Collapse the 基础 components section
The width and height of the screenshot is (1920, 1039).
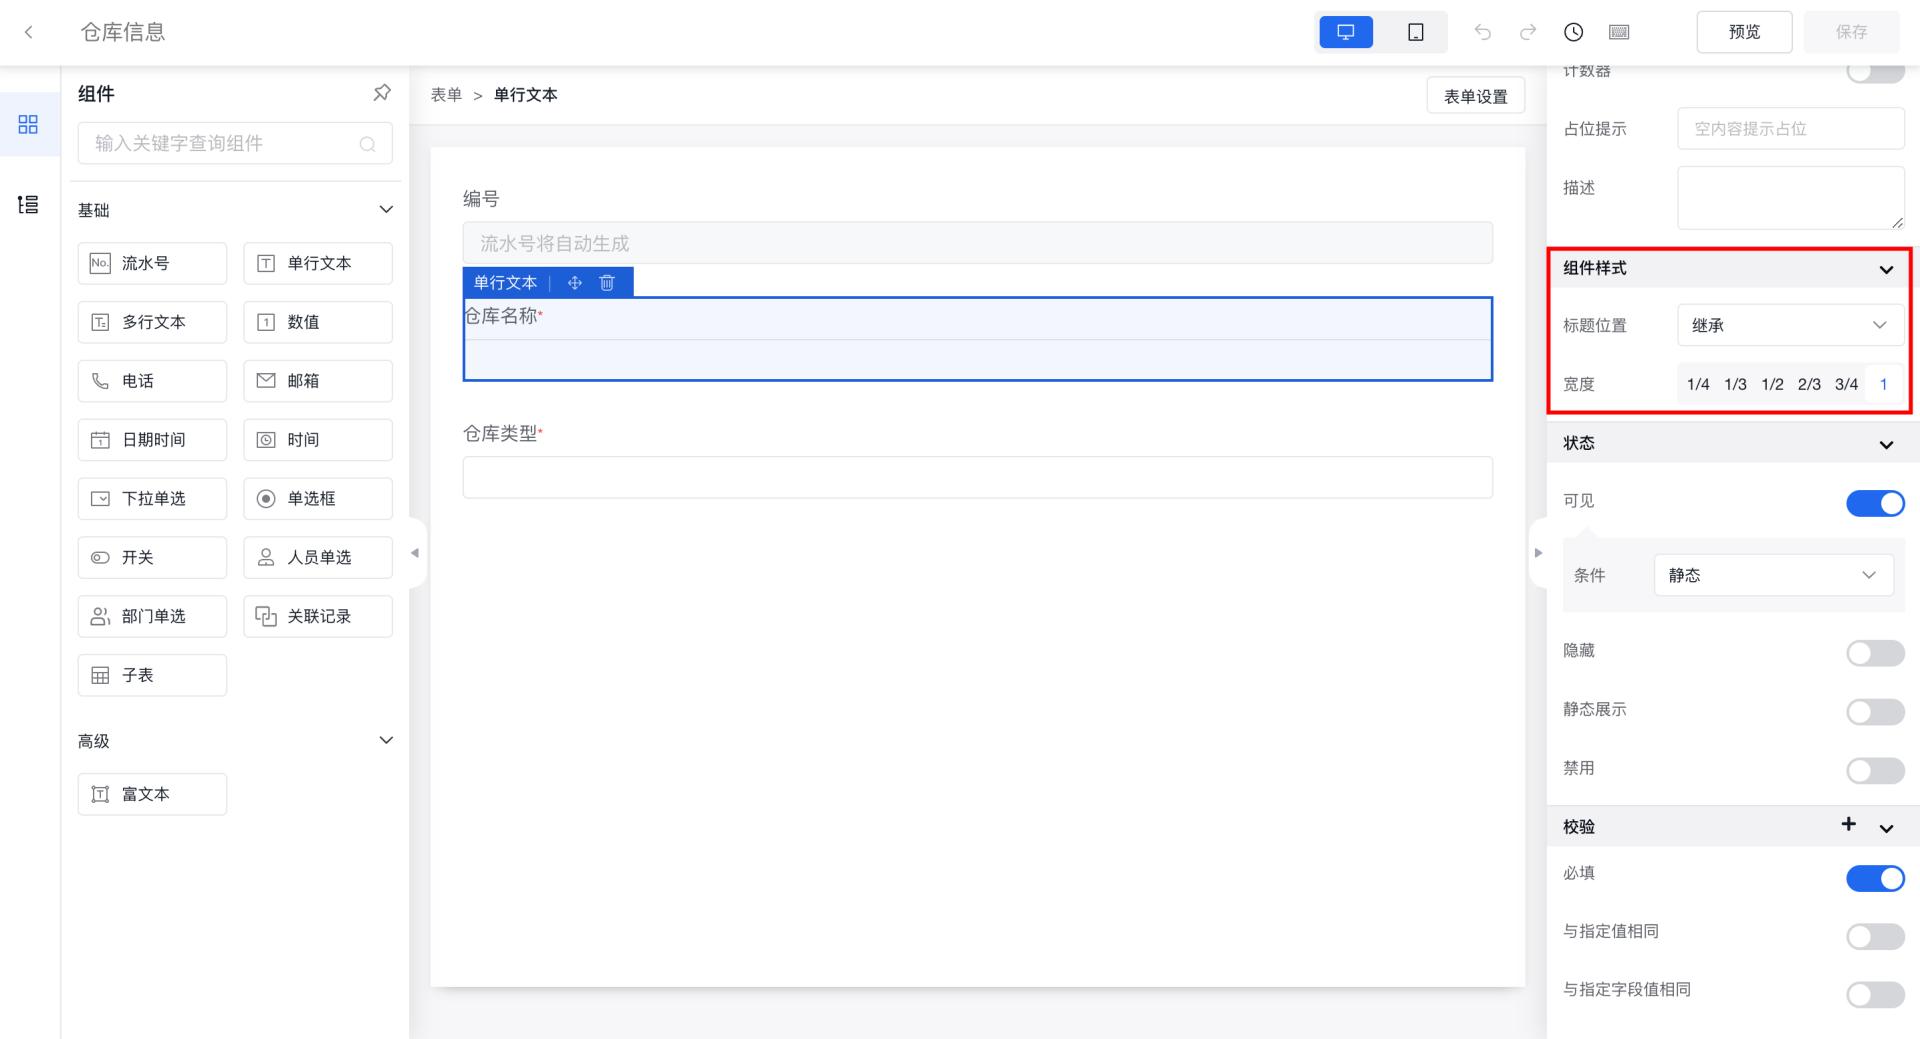tap(386, 210)
